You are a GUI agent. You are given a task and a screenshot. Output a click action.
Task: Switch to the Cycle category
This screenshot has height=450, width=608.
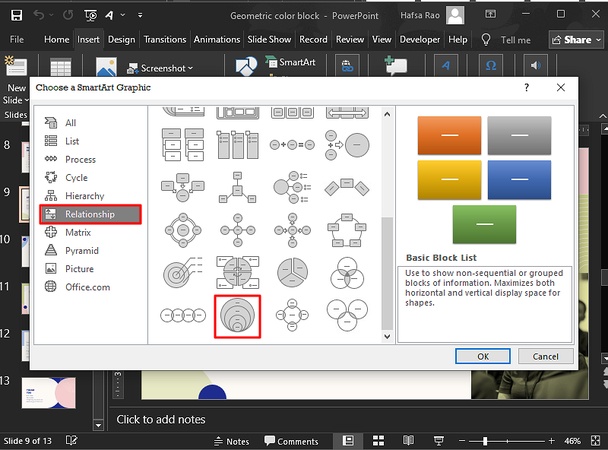tap(76, 178)
